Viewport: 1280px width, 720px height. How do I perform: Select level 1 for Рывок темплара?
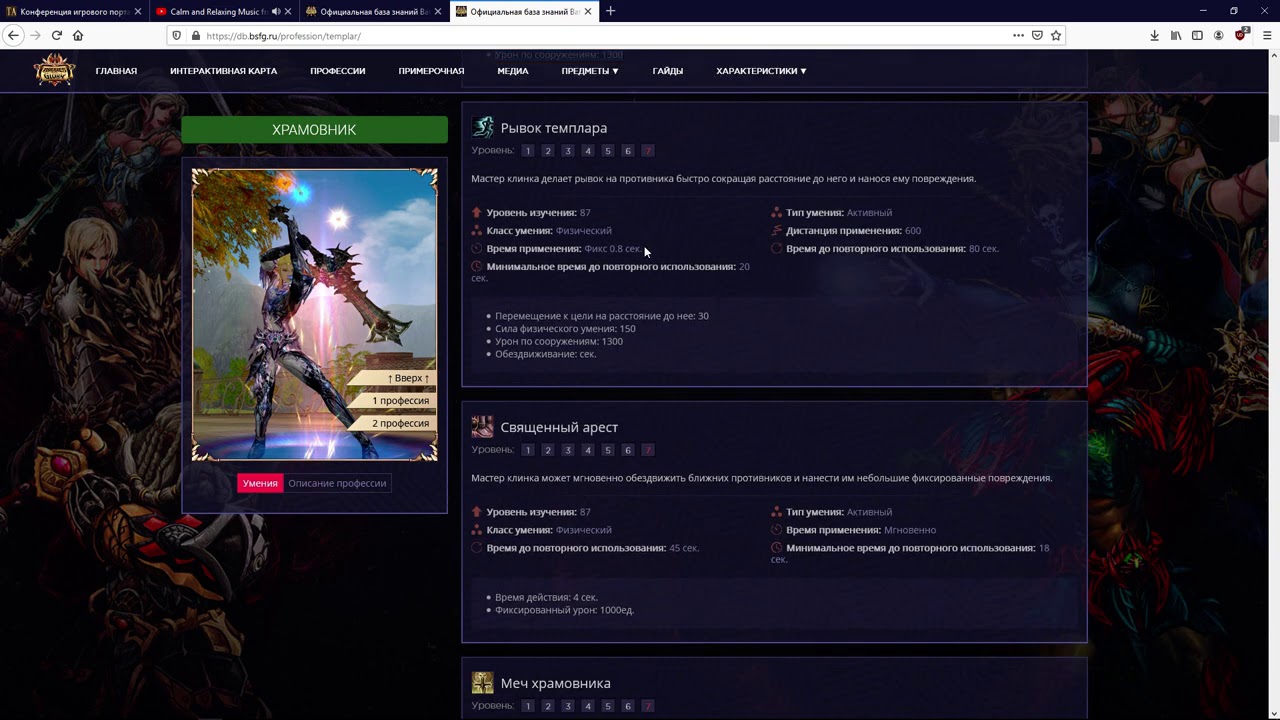click(x=527, y=151)
